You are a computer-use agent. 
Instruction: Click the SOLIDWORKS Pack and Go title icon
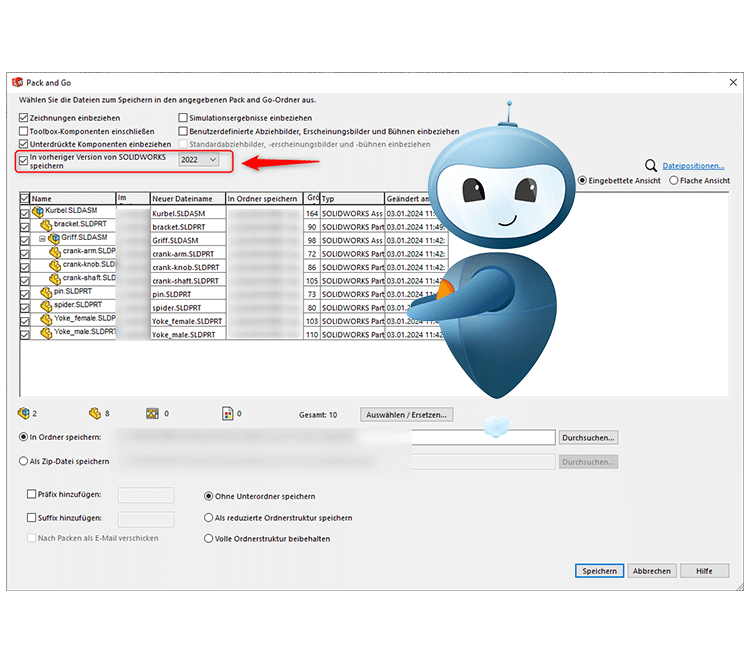point(17,82)
